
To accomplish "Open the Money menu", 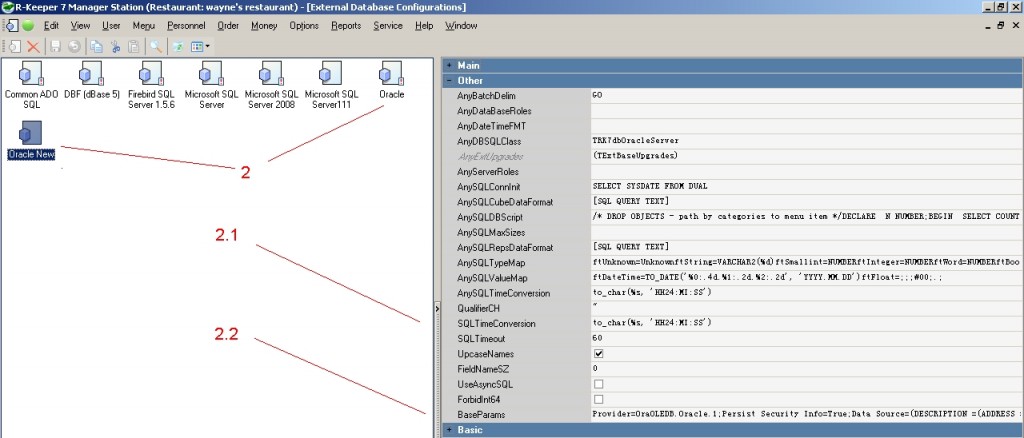I will point(264,25).
